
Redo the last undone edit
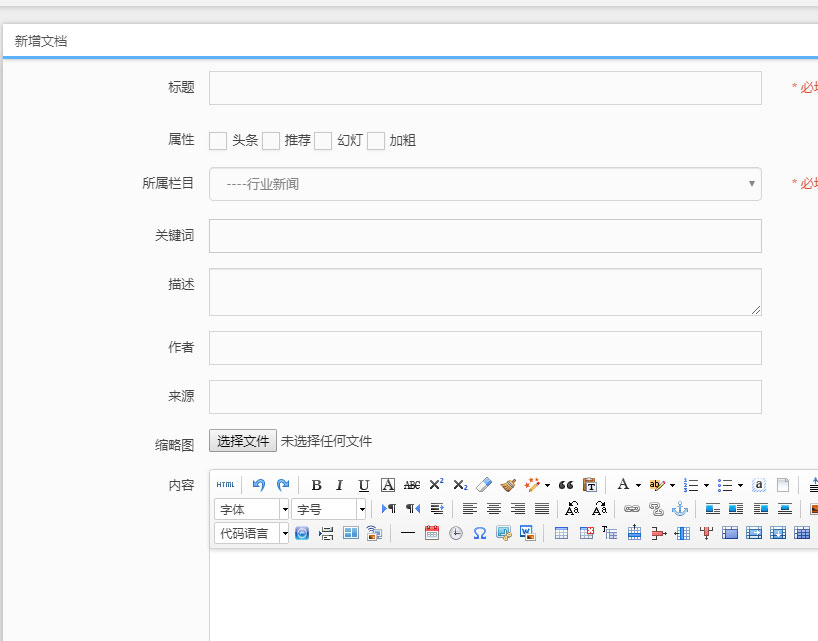click(x=283, y=485)
